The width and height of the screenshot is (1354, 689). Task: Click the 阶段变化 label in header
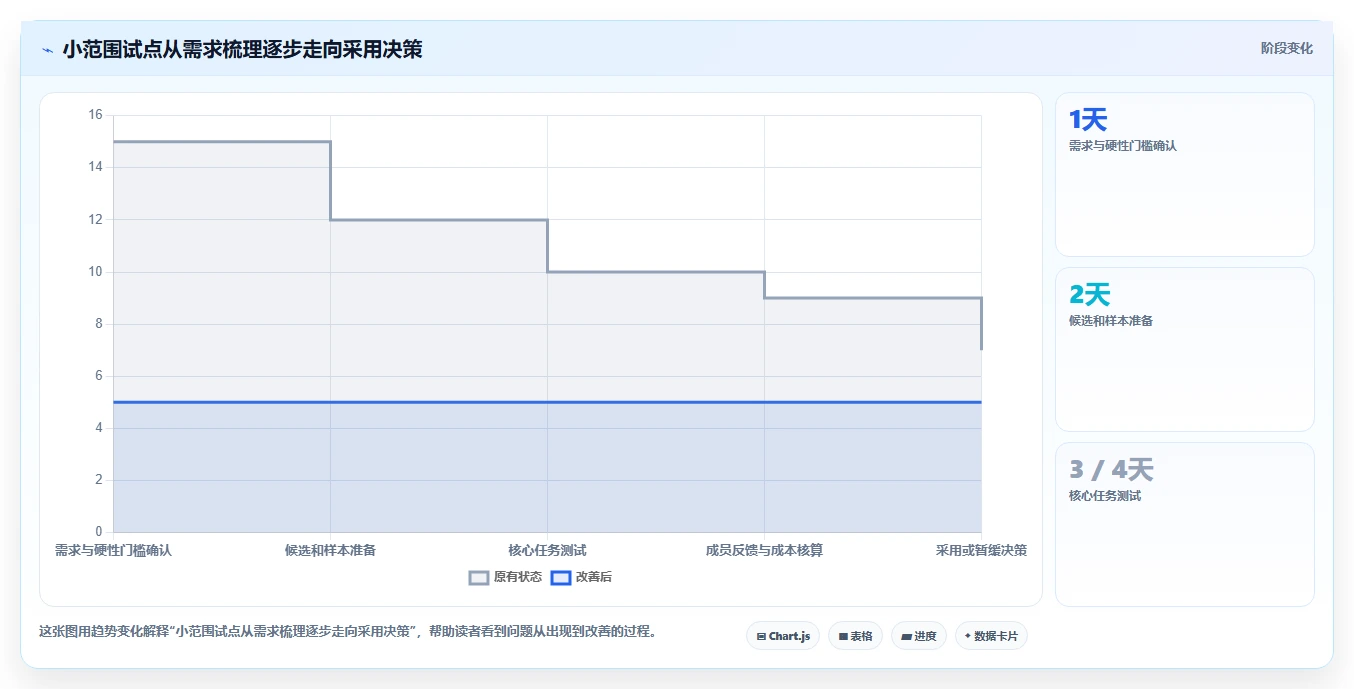(1286, 48)
